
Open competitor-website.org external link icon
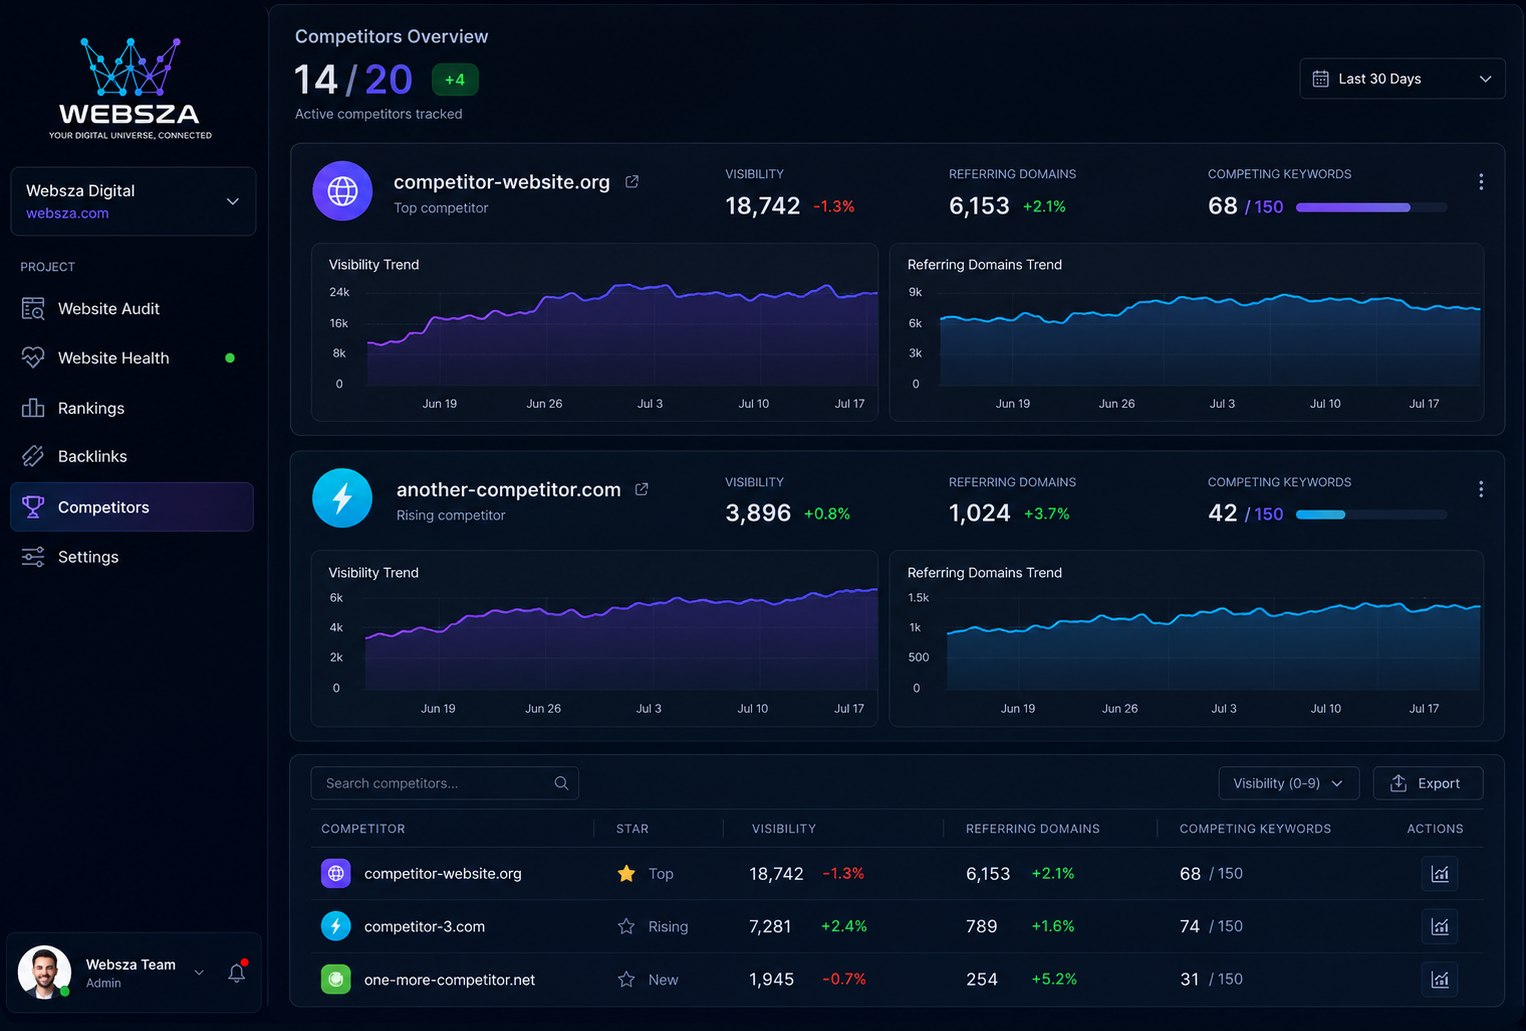click(632, 182)
